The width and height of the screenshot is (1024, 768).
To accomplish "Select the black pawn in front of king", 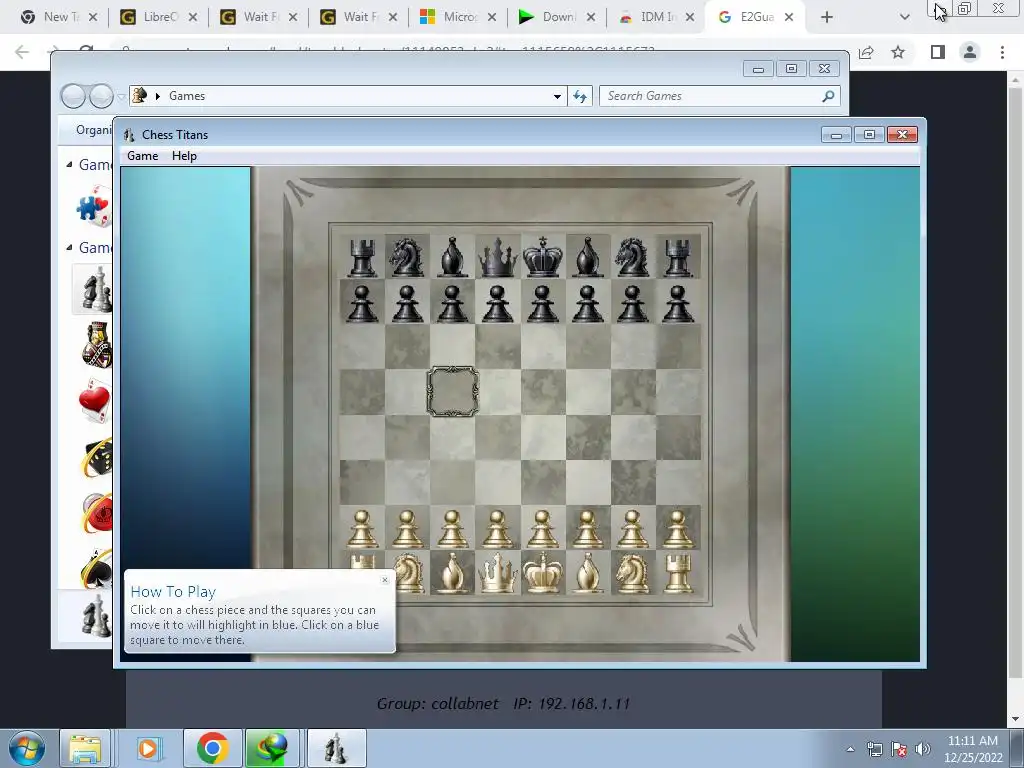I will (x=543, y=304).
